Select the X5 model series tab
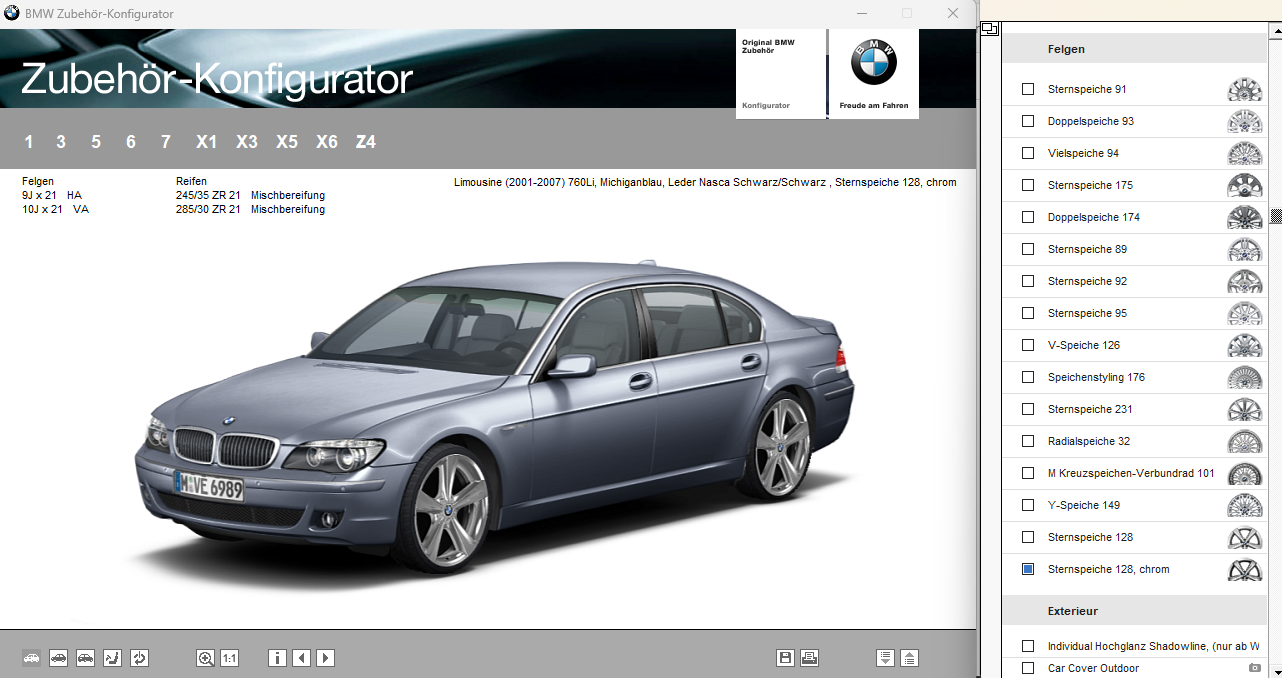Viewport: 1282px width, 678px height. tap(287, 142)
